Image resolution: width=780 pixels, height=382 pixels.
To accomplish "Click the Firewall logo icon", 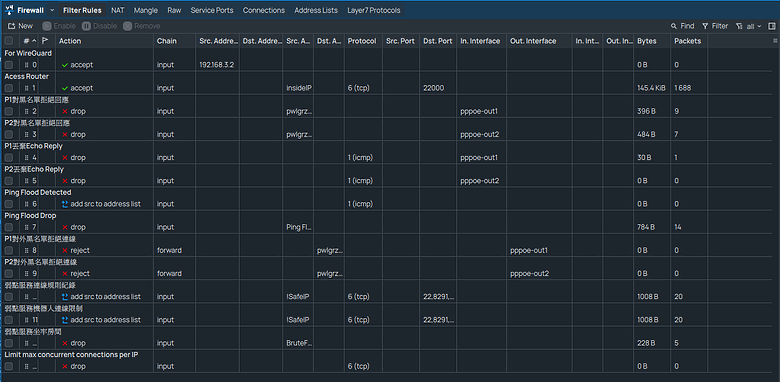I will (9, 10).
